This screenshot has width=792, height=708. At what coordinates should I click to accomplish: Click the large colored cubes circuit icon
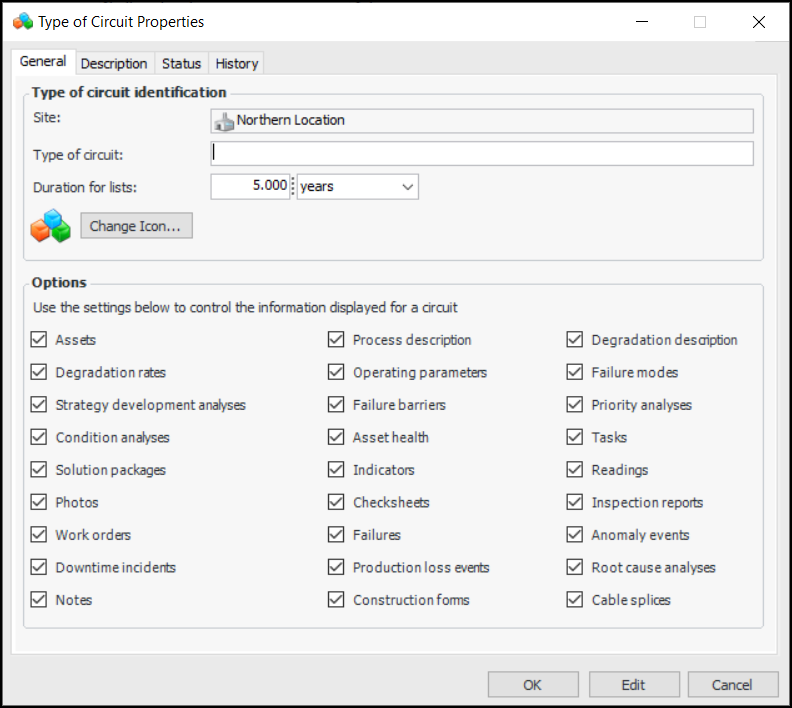(51, 226)
